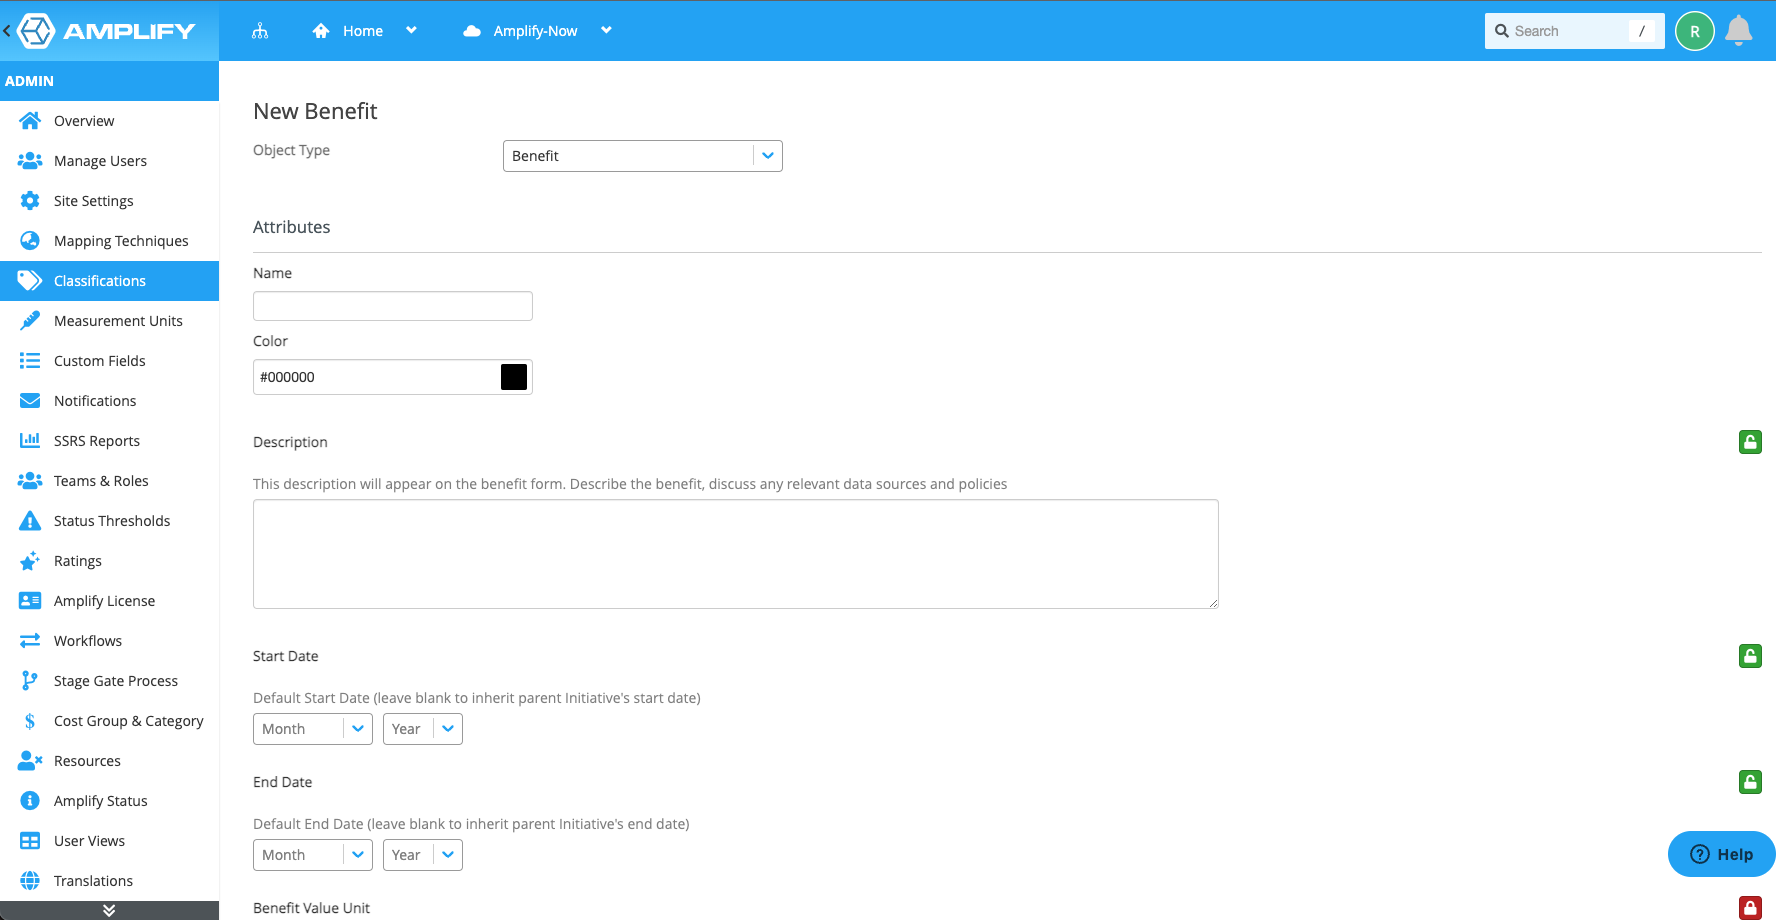Unlock the Benefit Value Unit field
The width and height of the screenshot is (1776, 920).
[x=1750, y=907]
